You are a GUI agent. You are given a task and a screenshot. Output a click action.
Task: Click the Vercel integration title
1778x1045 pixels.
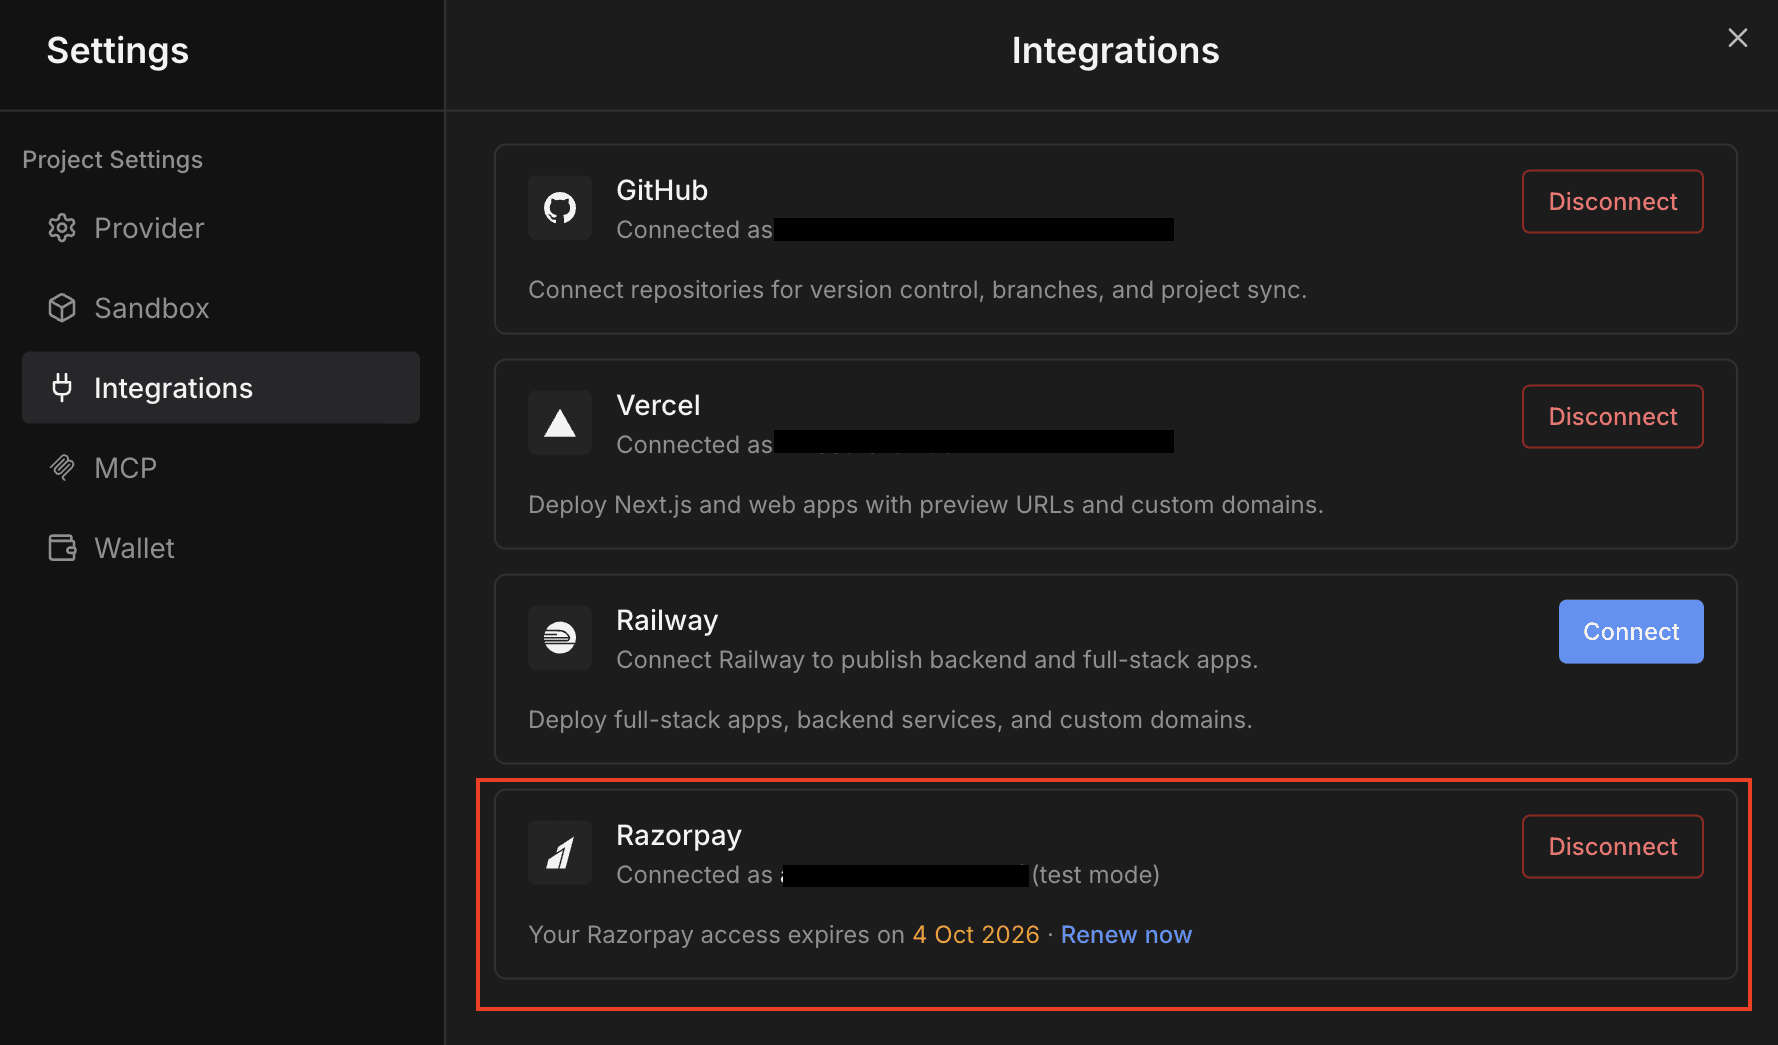click(x=658, y=405)
